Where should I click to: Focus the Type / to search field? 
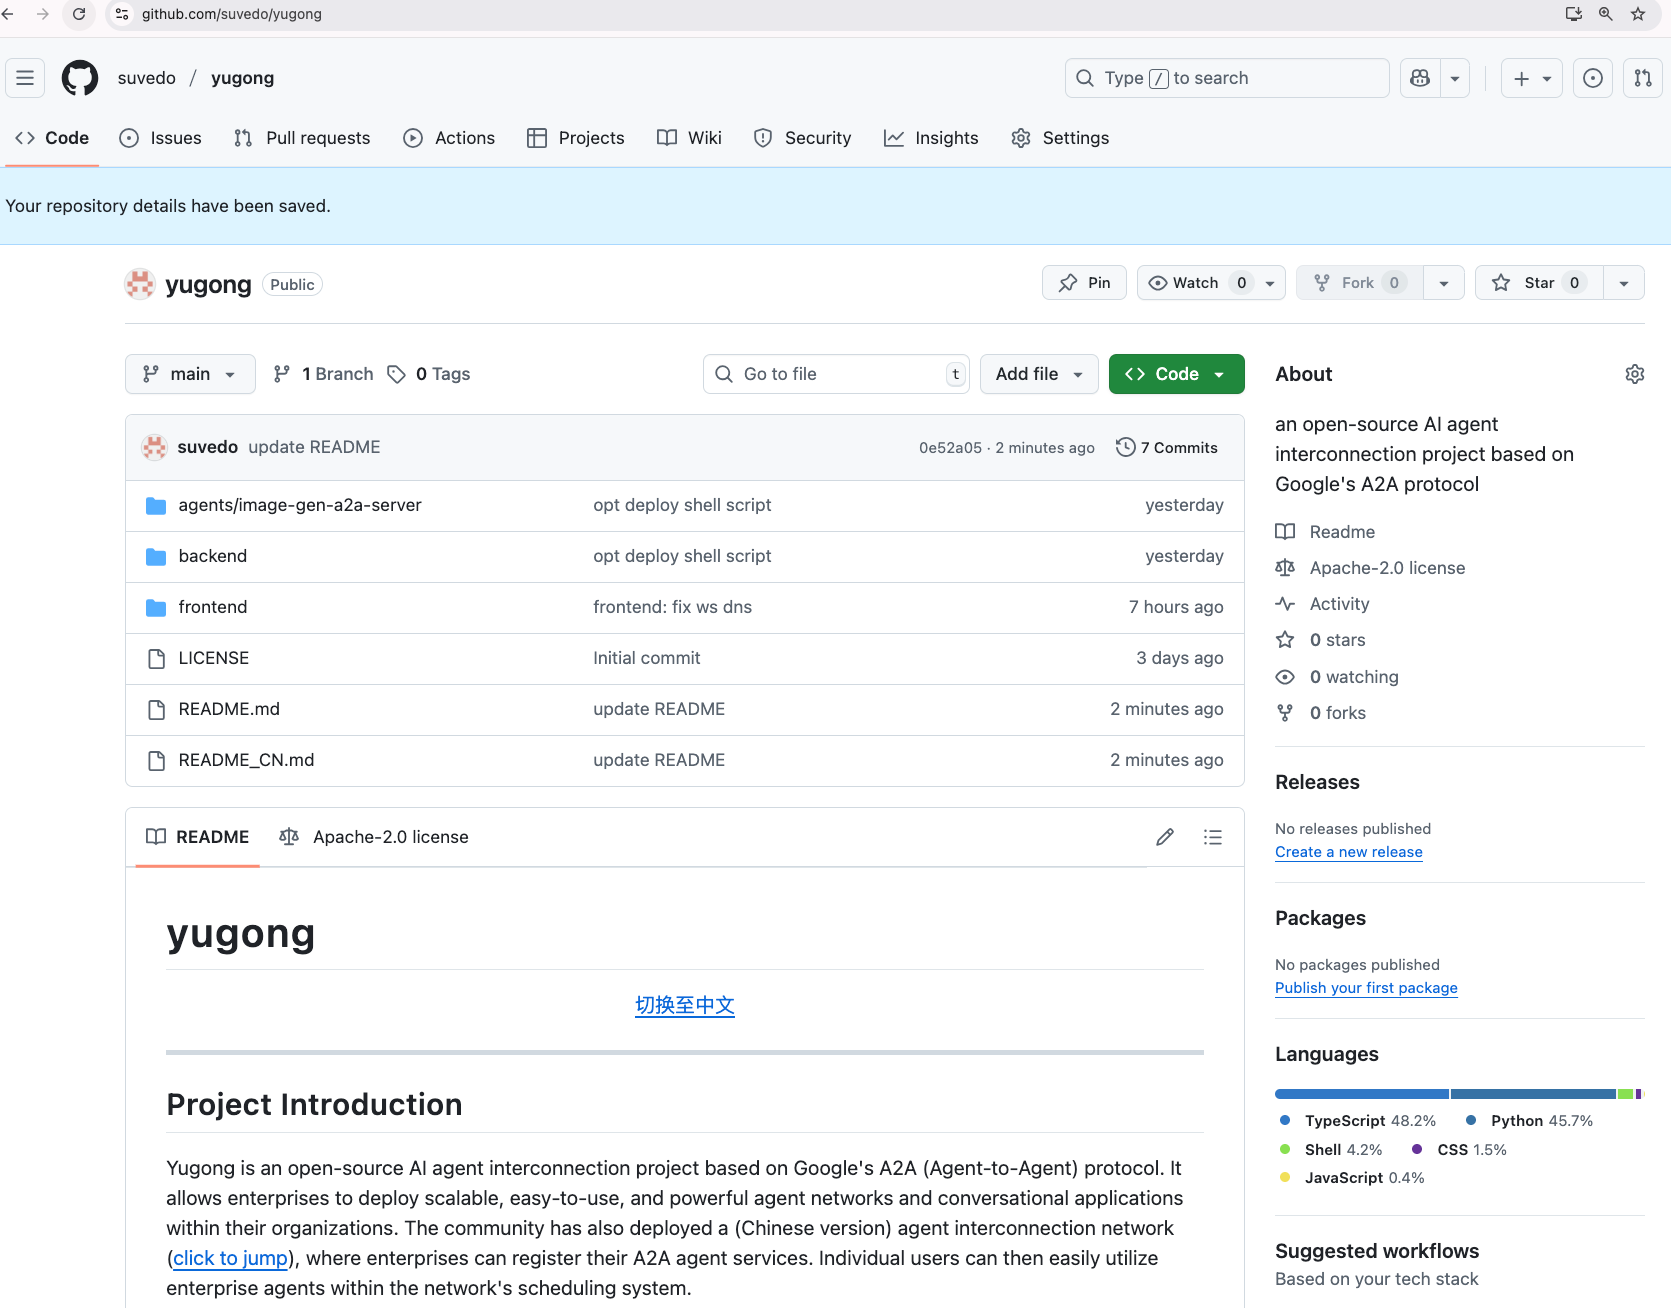1227,78
